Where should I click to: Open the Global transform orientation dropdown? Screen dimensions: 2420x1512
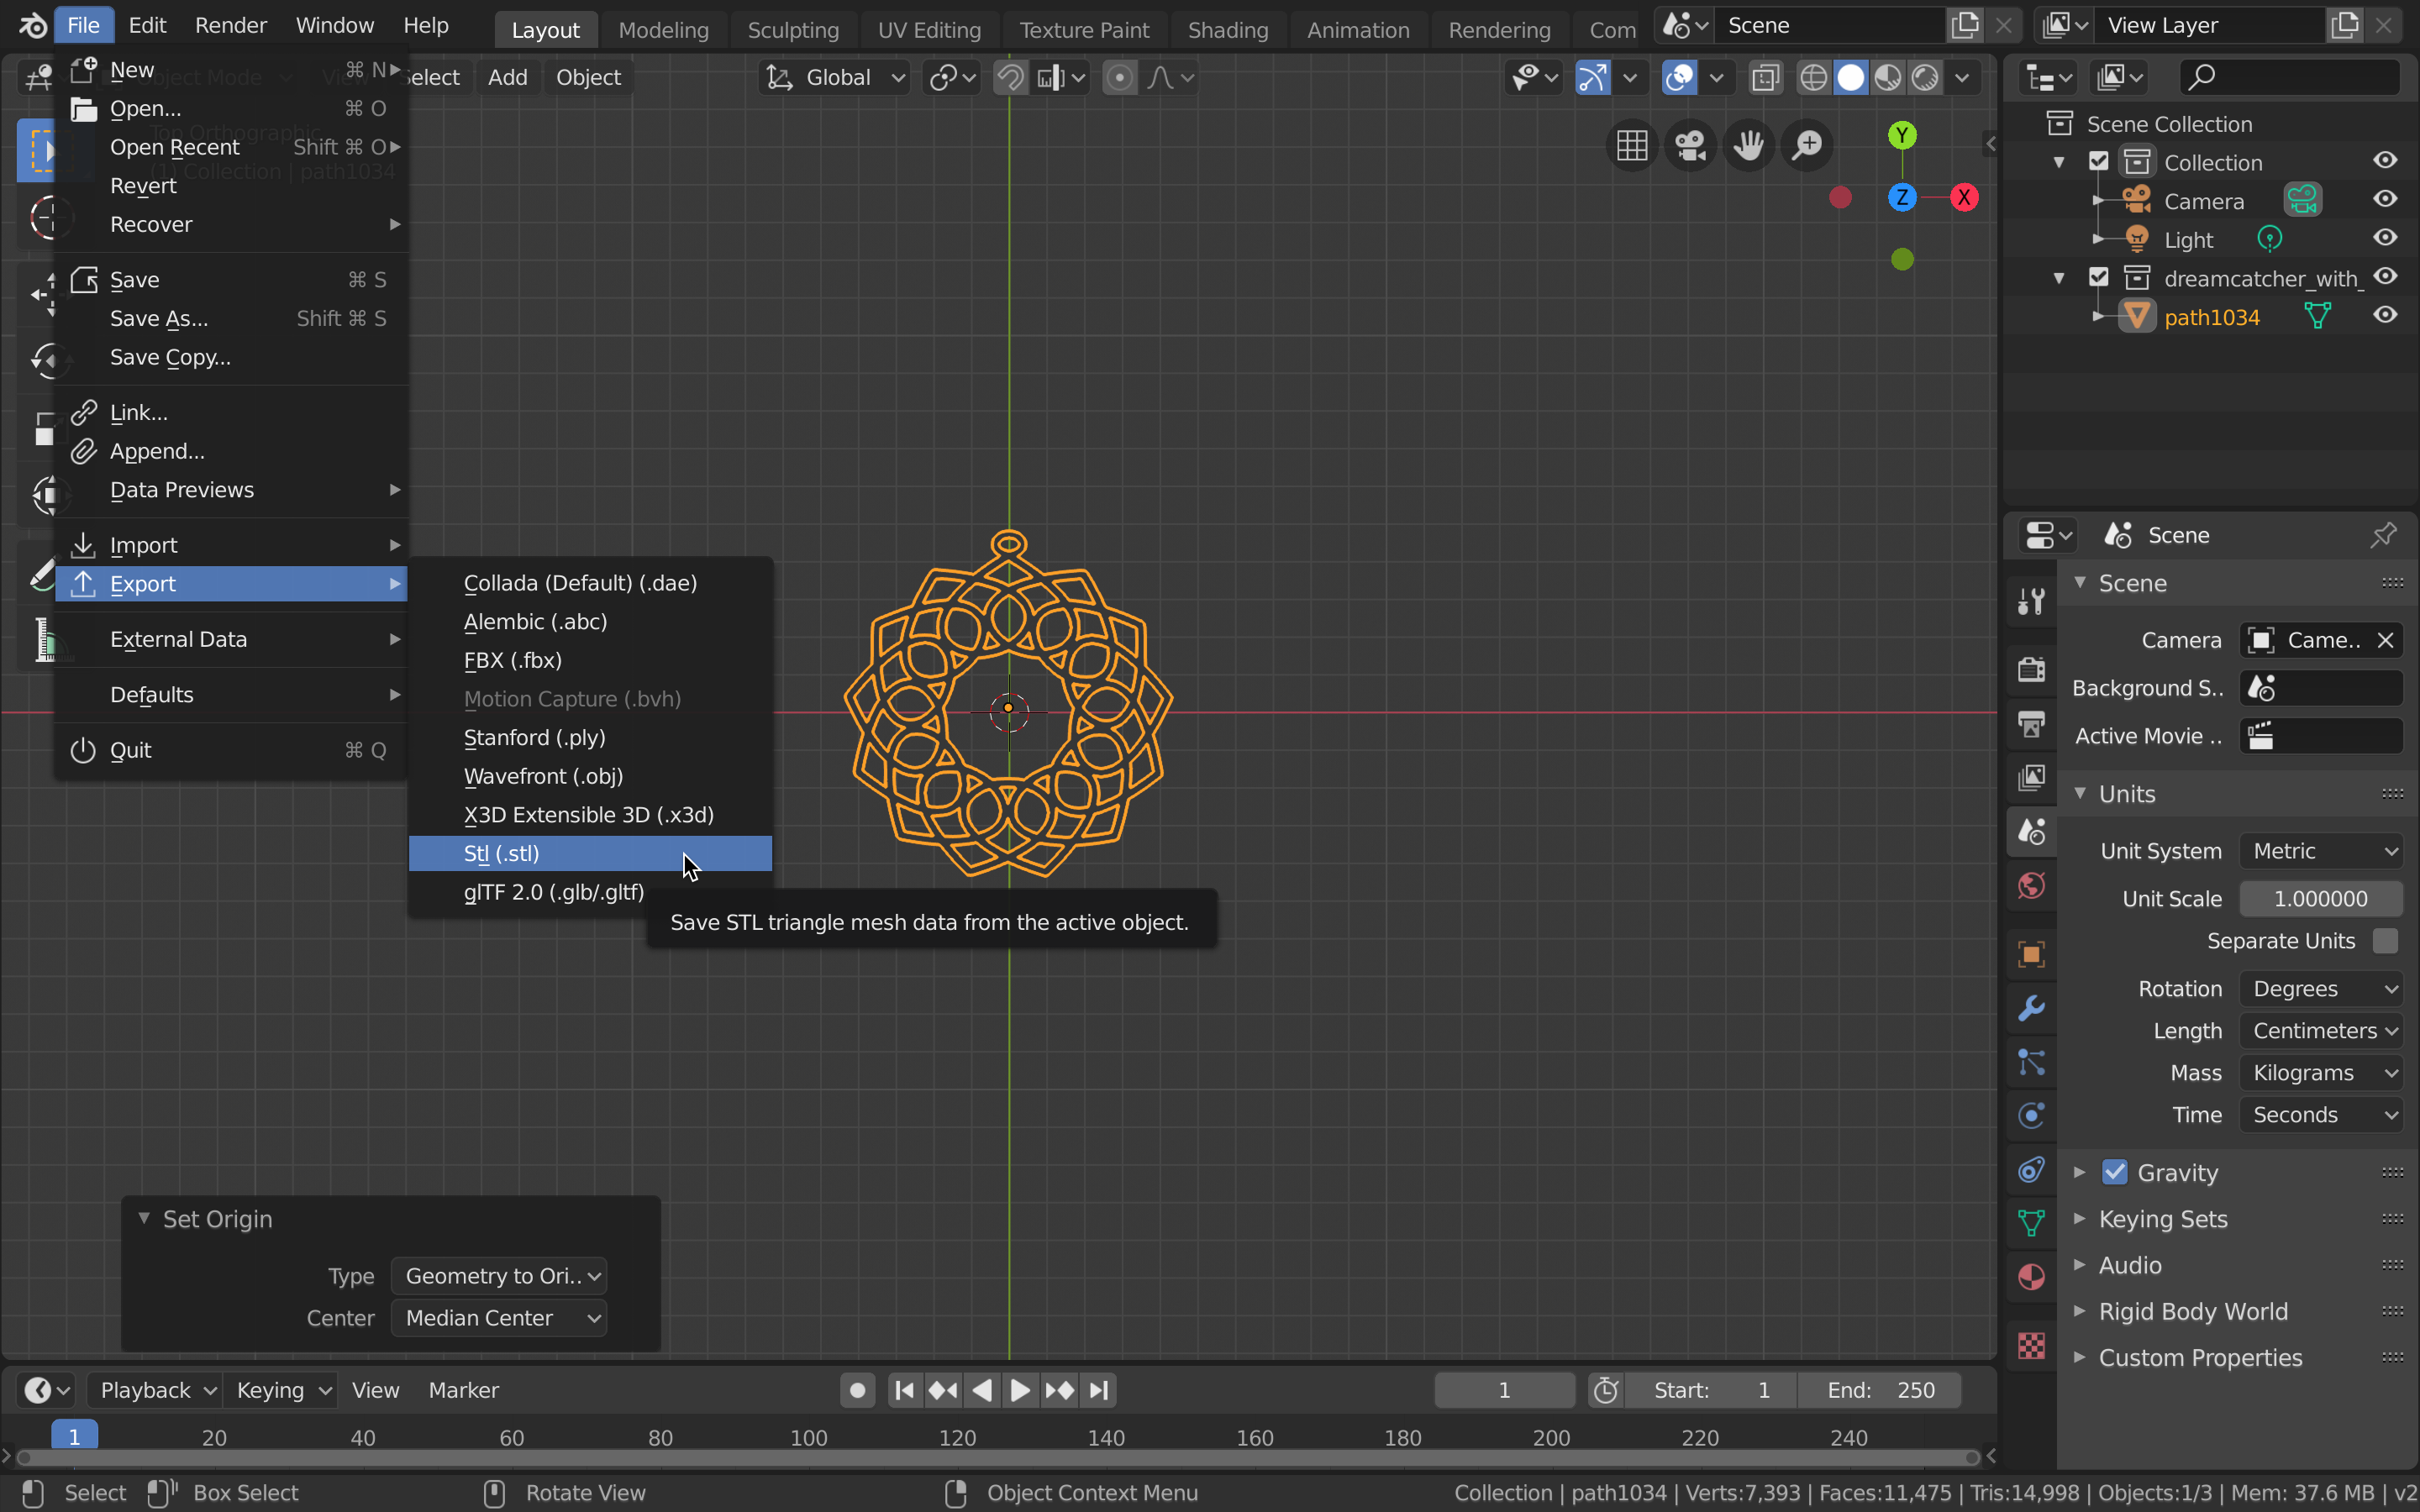[x=835, y=77]
